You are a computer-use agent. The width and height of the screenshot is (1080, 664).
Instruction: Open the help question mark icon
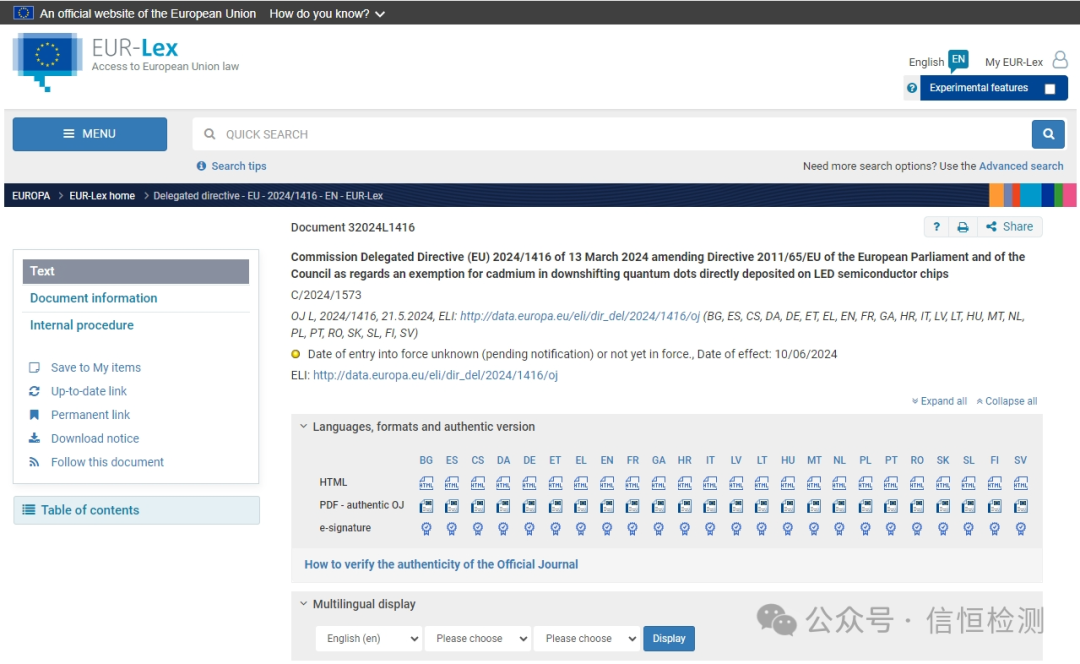click(x=936, y=227)
